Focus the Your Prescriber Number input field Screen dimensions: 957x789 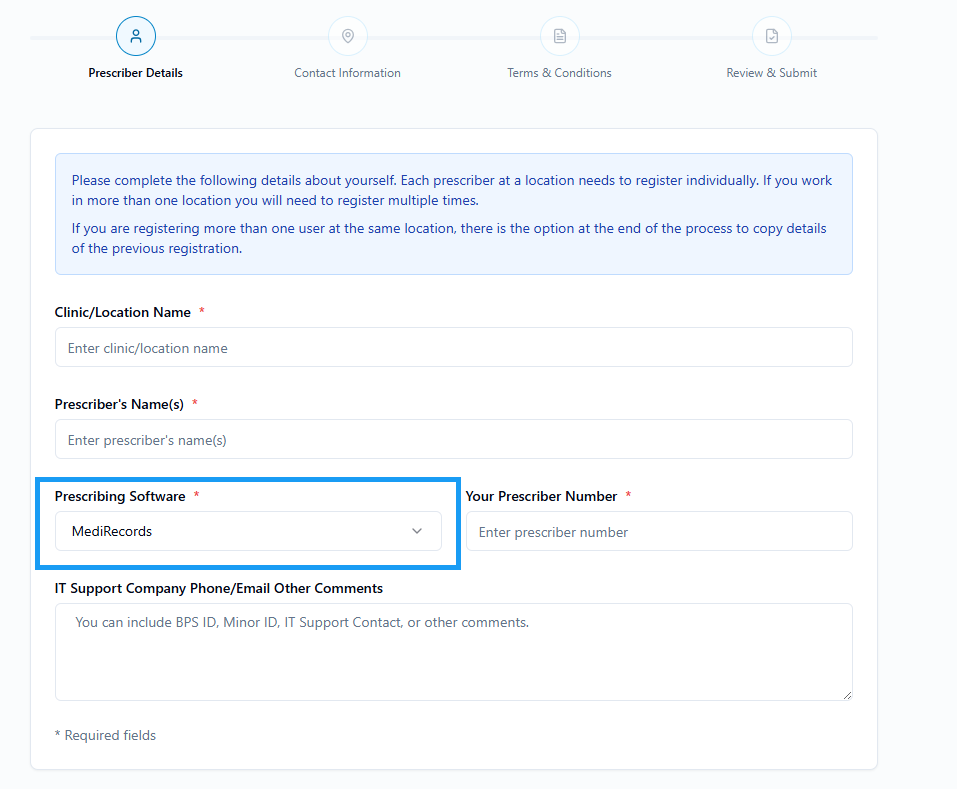click(659, 531)
